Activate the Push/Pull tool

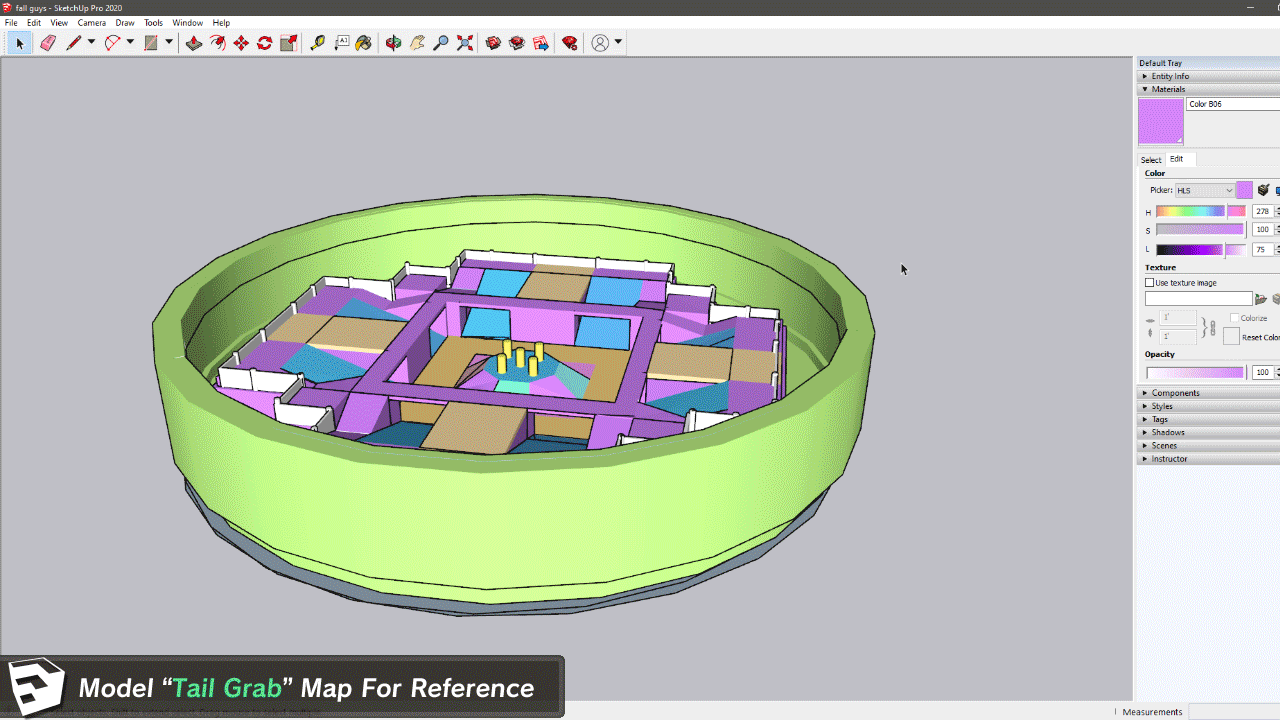pyautogui.click(x=194, y=43)
